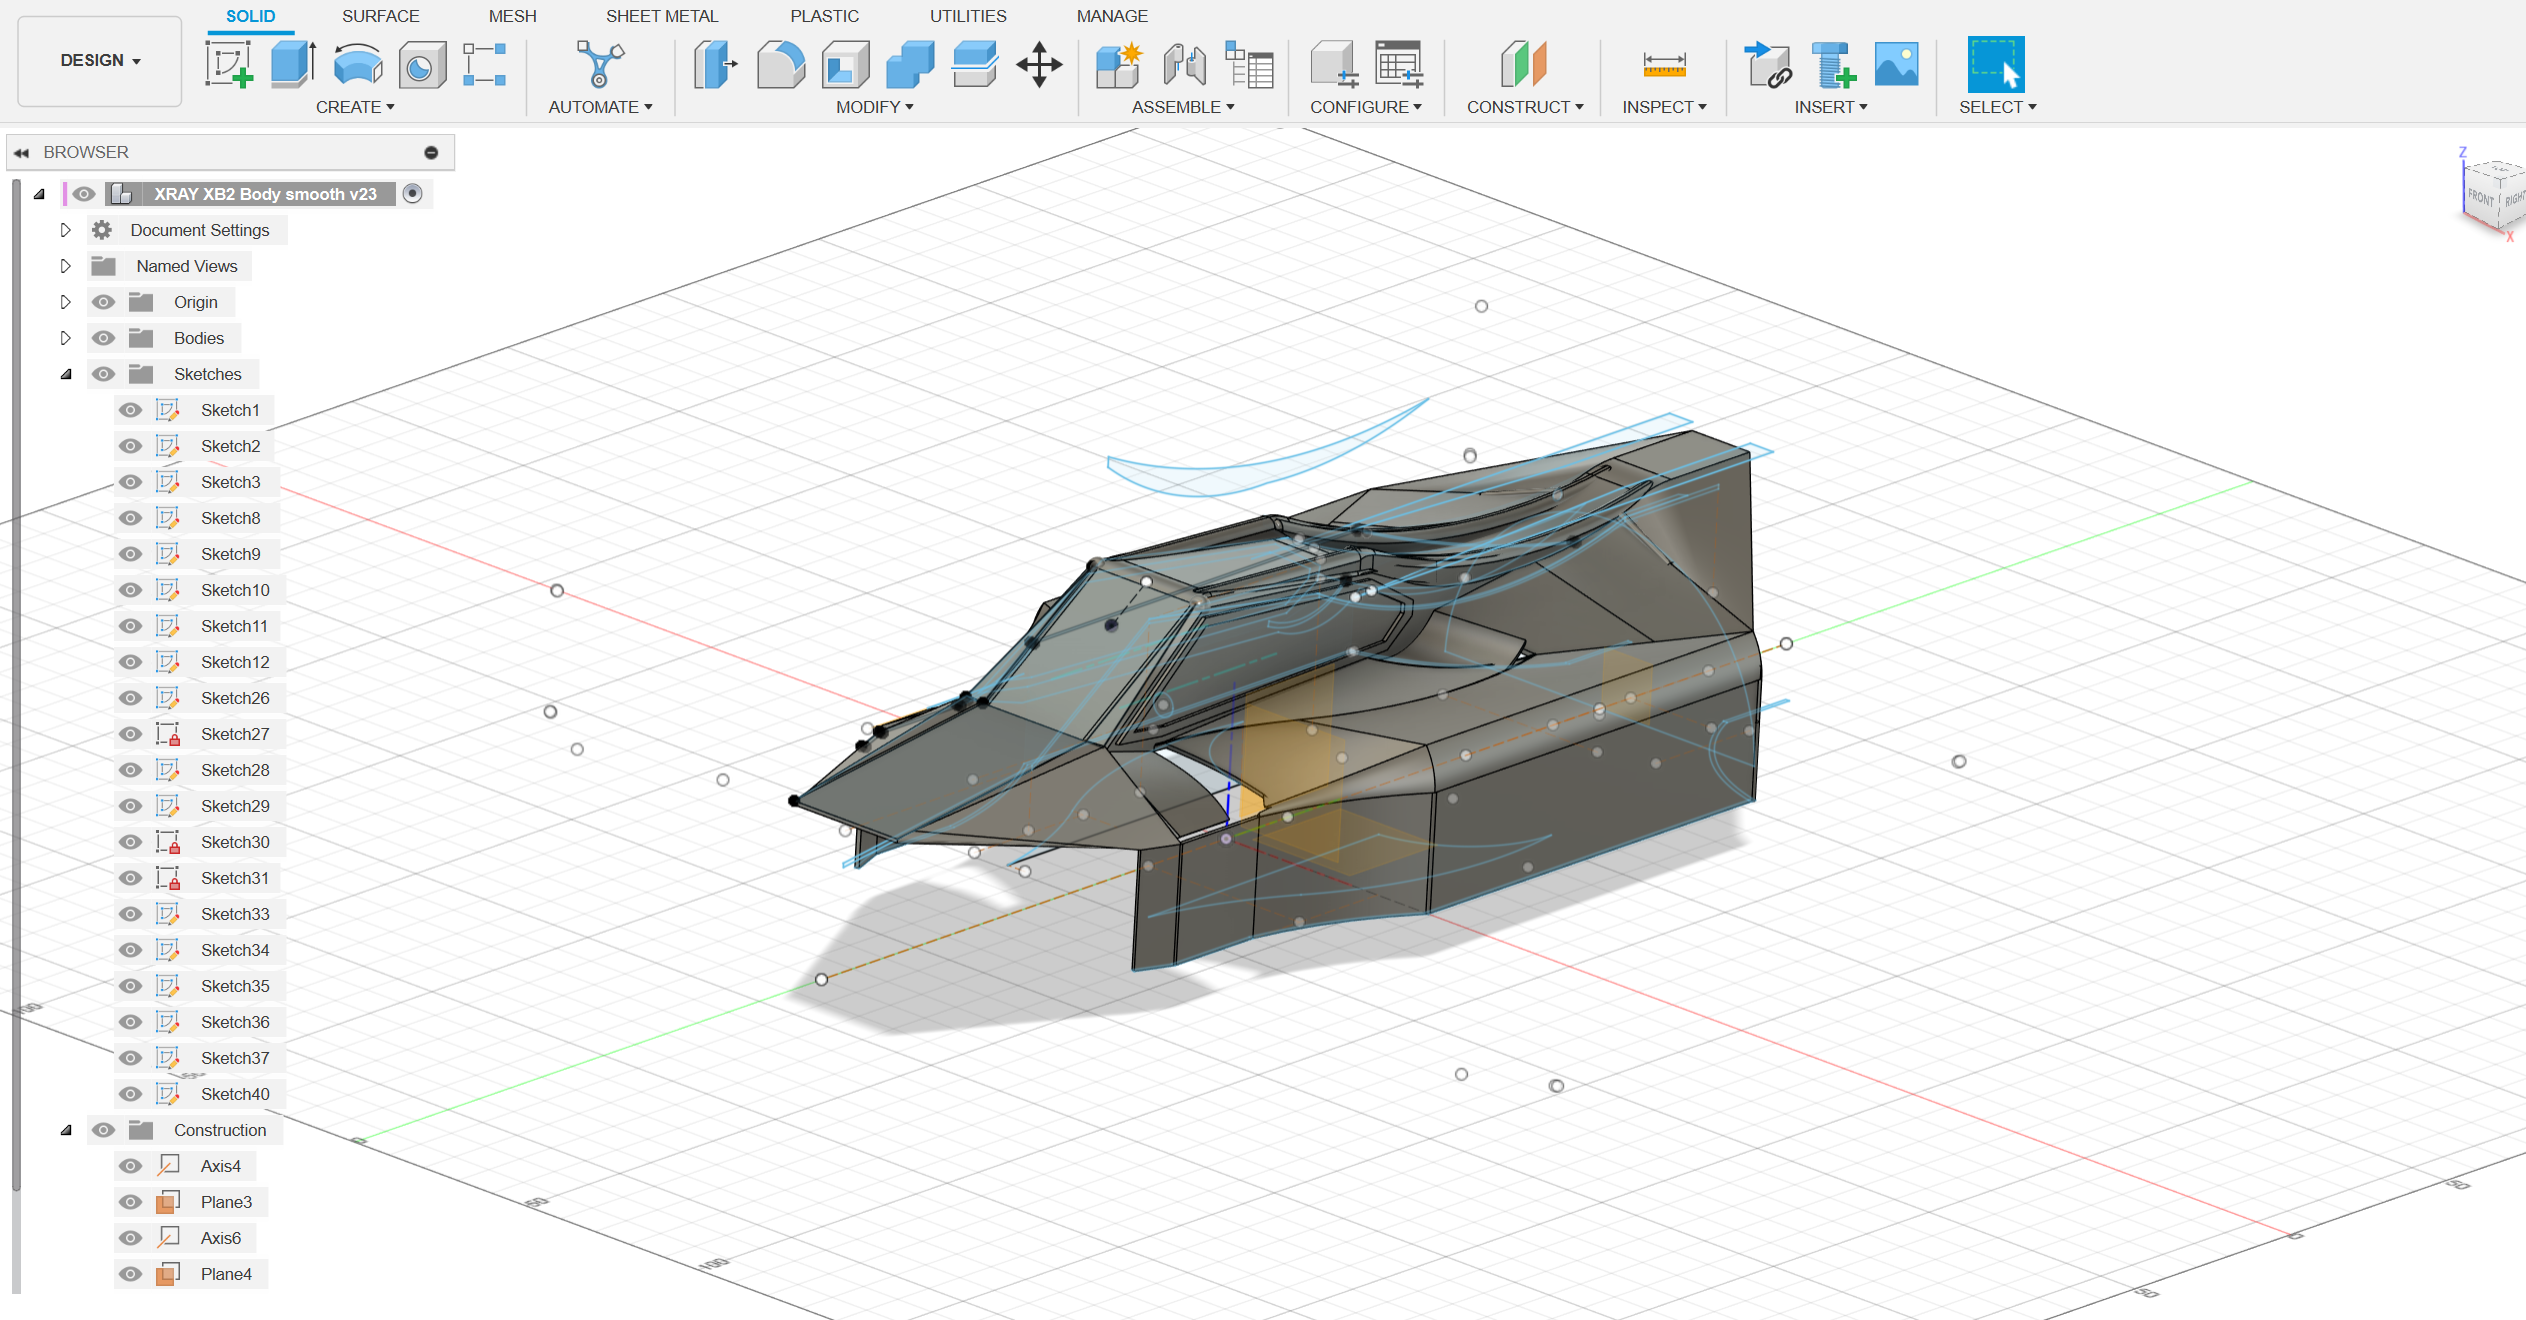
Task: Collapse the Sketches folder
Action: (66, 374)
